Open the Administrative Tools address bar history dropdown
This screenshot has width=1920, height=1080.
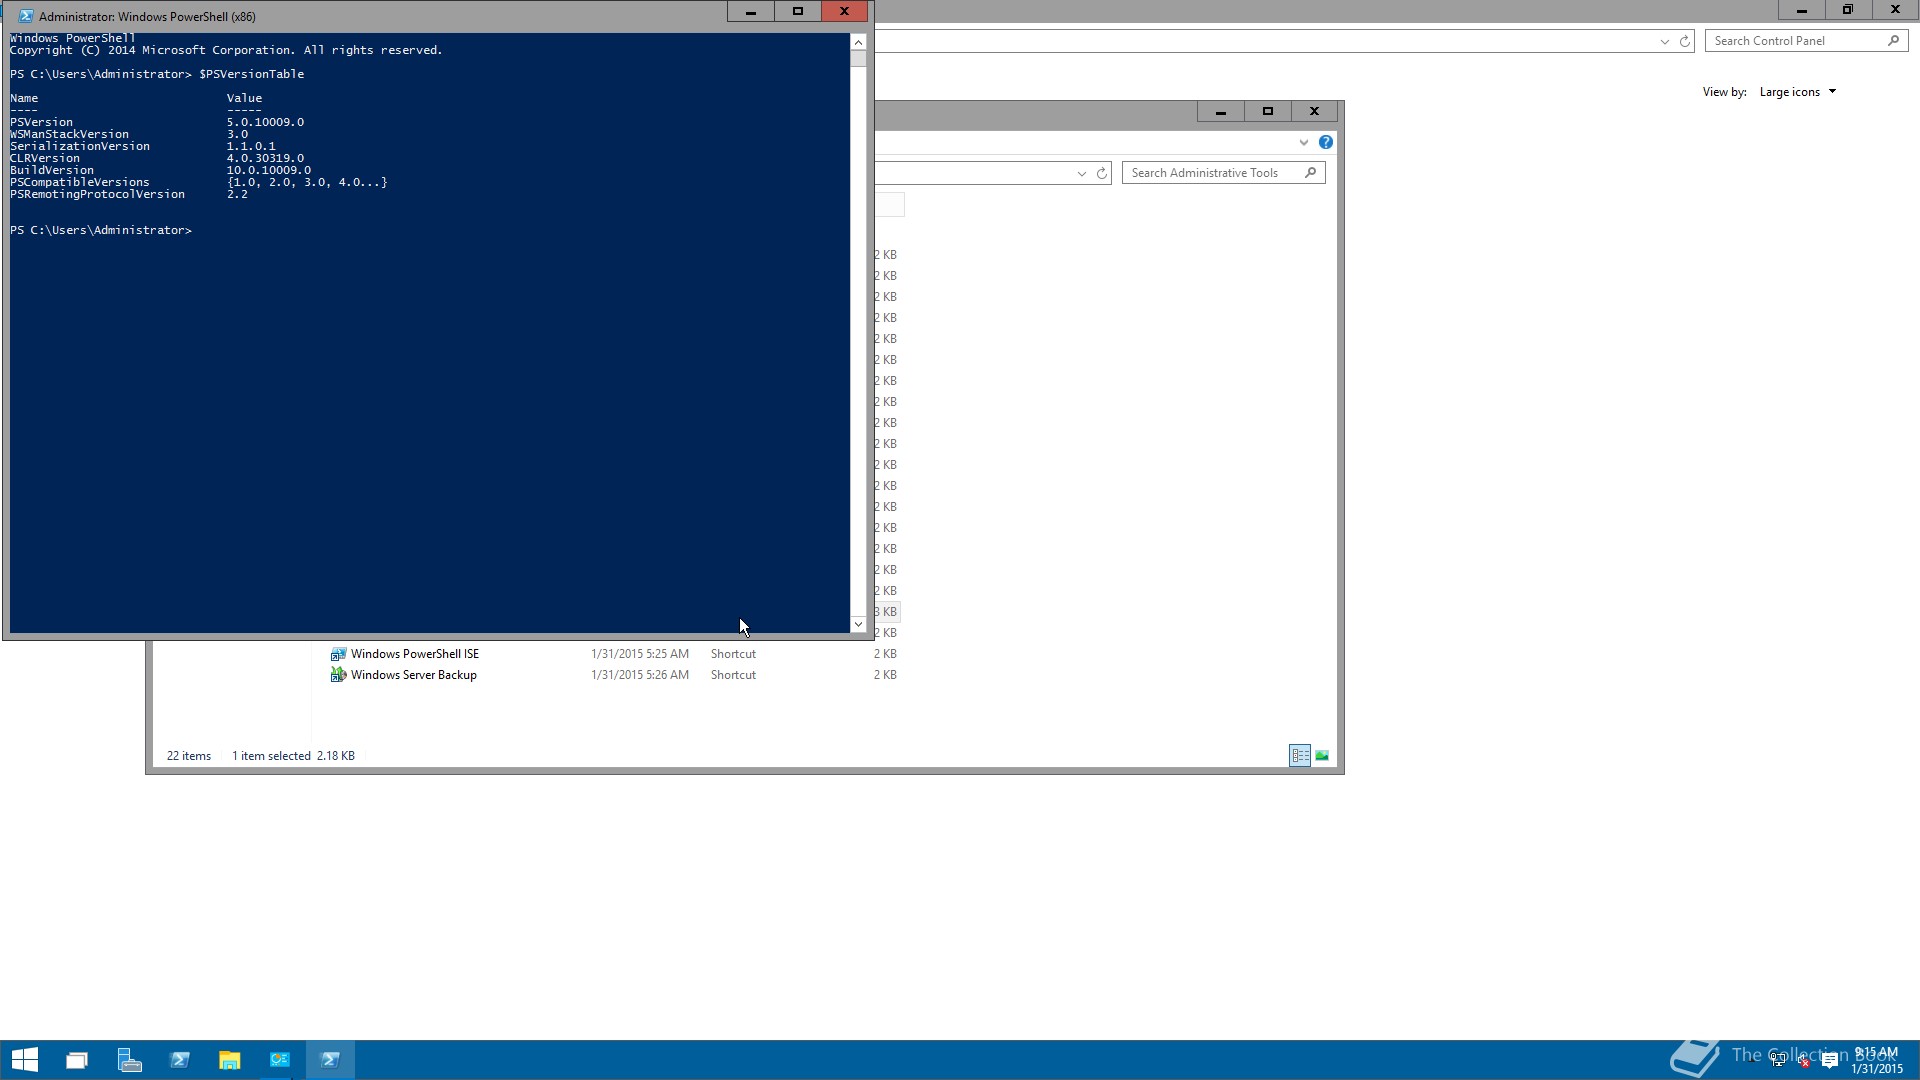click(x=1081, y=173)
